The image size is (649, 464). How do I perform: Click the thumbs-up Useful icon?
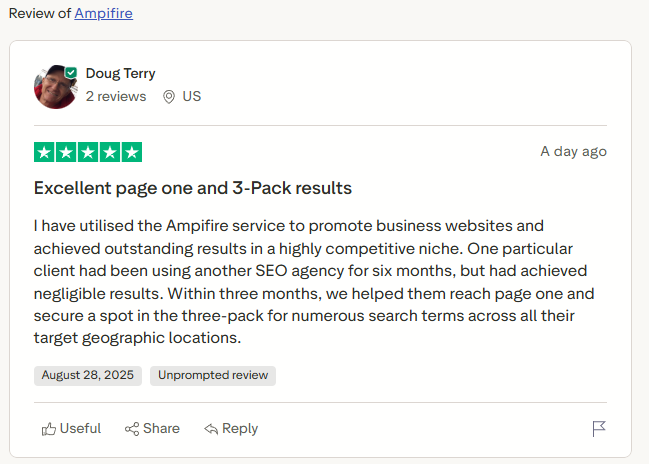[48, 429]
